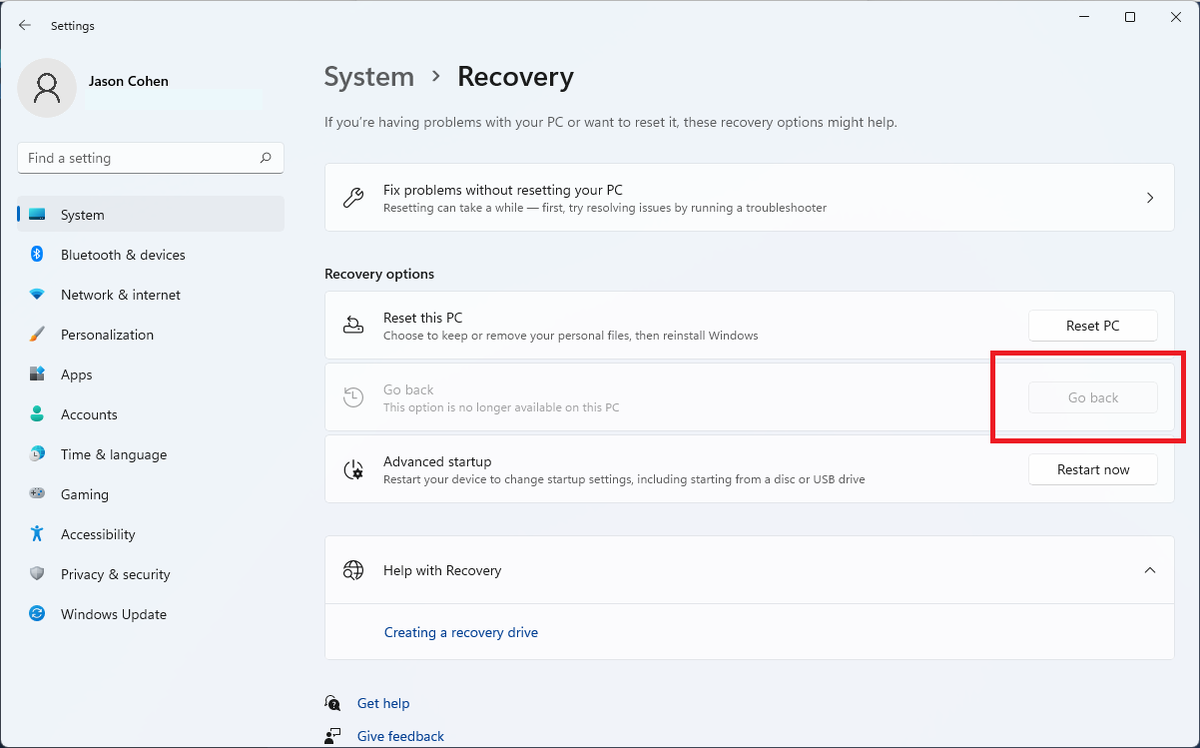Click the Fix problems without resetting your PC title
This screenshot has height=748, width=1200.
503,190
